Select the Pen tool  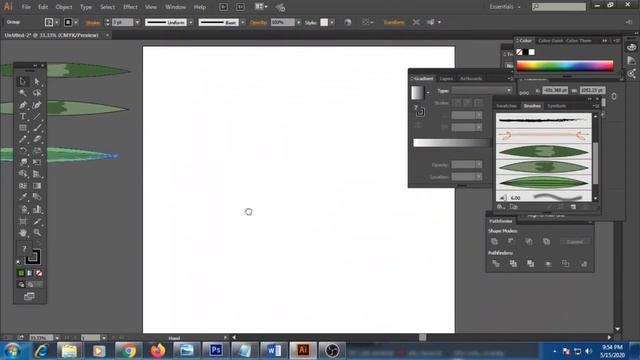pyautogui.click(x=22, y=105)
